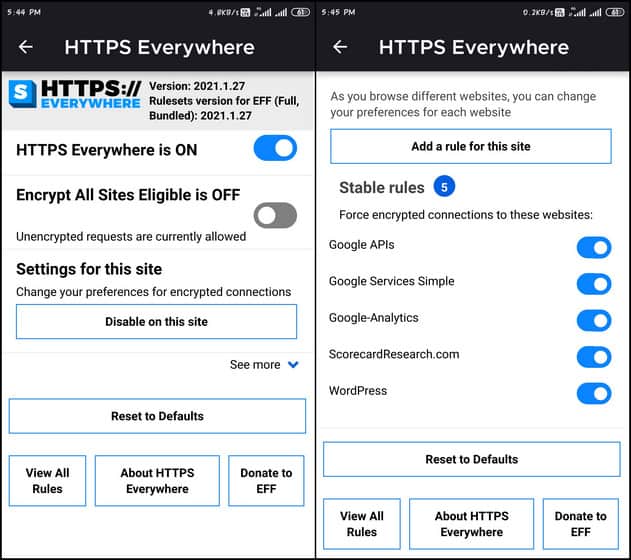Toggle the Google Services Simple rule
The image size is (631, 560).
pyautogui.click(x=594, y=284)
